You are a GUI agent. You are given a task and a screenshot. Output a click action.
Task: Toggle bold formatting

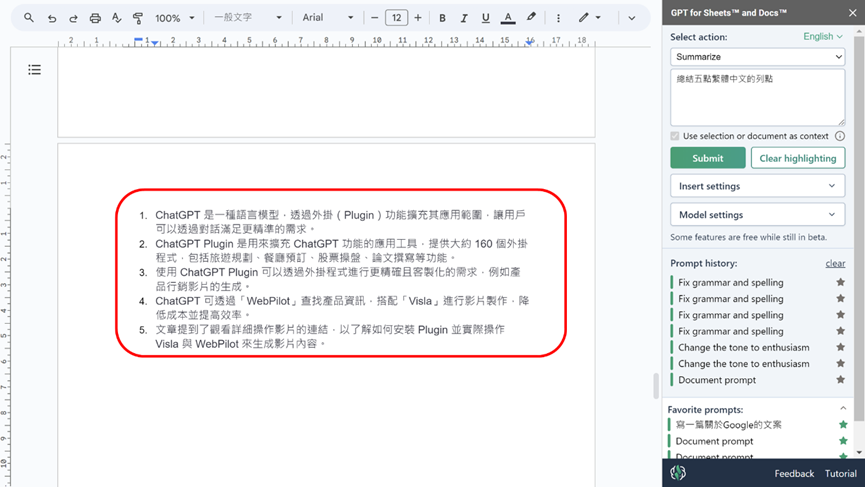point(442,18)
